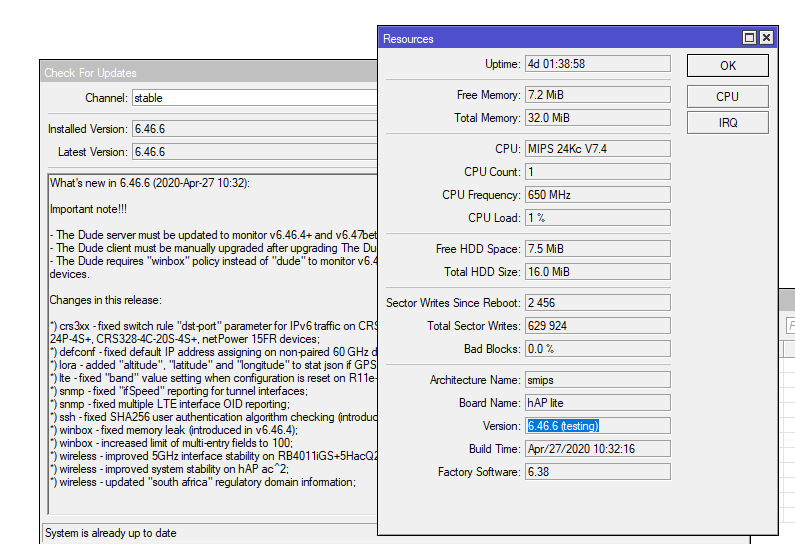The height and width of the screenshot is (544, 795).
Task: Click the Bad Blocks 0.0 % field
Action: 598,349
